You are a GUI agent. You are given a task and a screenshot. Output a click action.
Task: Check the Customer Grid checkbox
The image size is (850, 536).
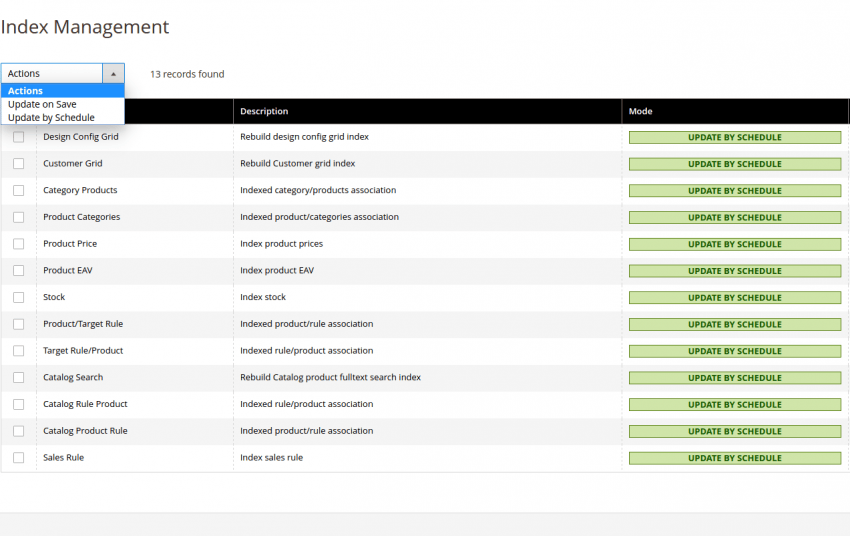(x=18, y=164)
